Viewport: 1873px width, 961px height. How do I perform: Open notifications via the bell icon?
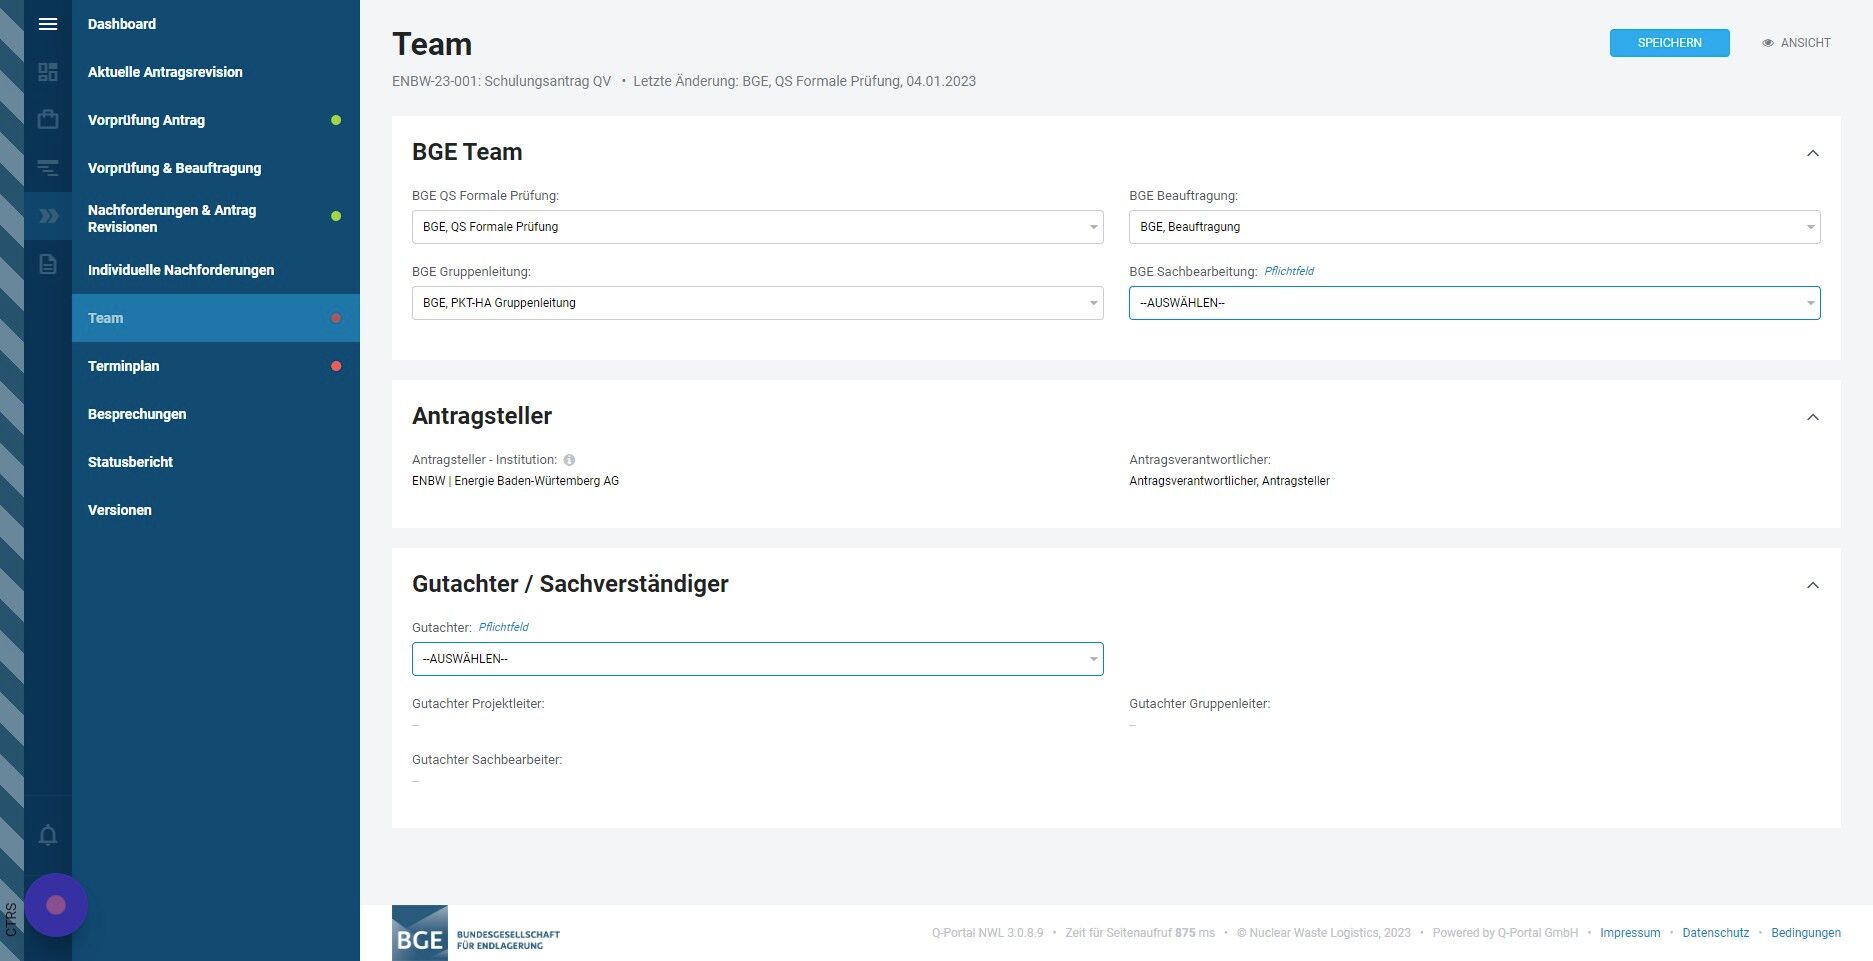pos(48,835)
